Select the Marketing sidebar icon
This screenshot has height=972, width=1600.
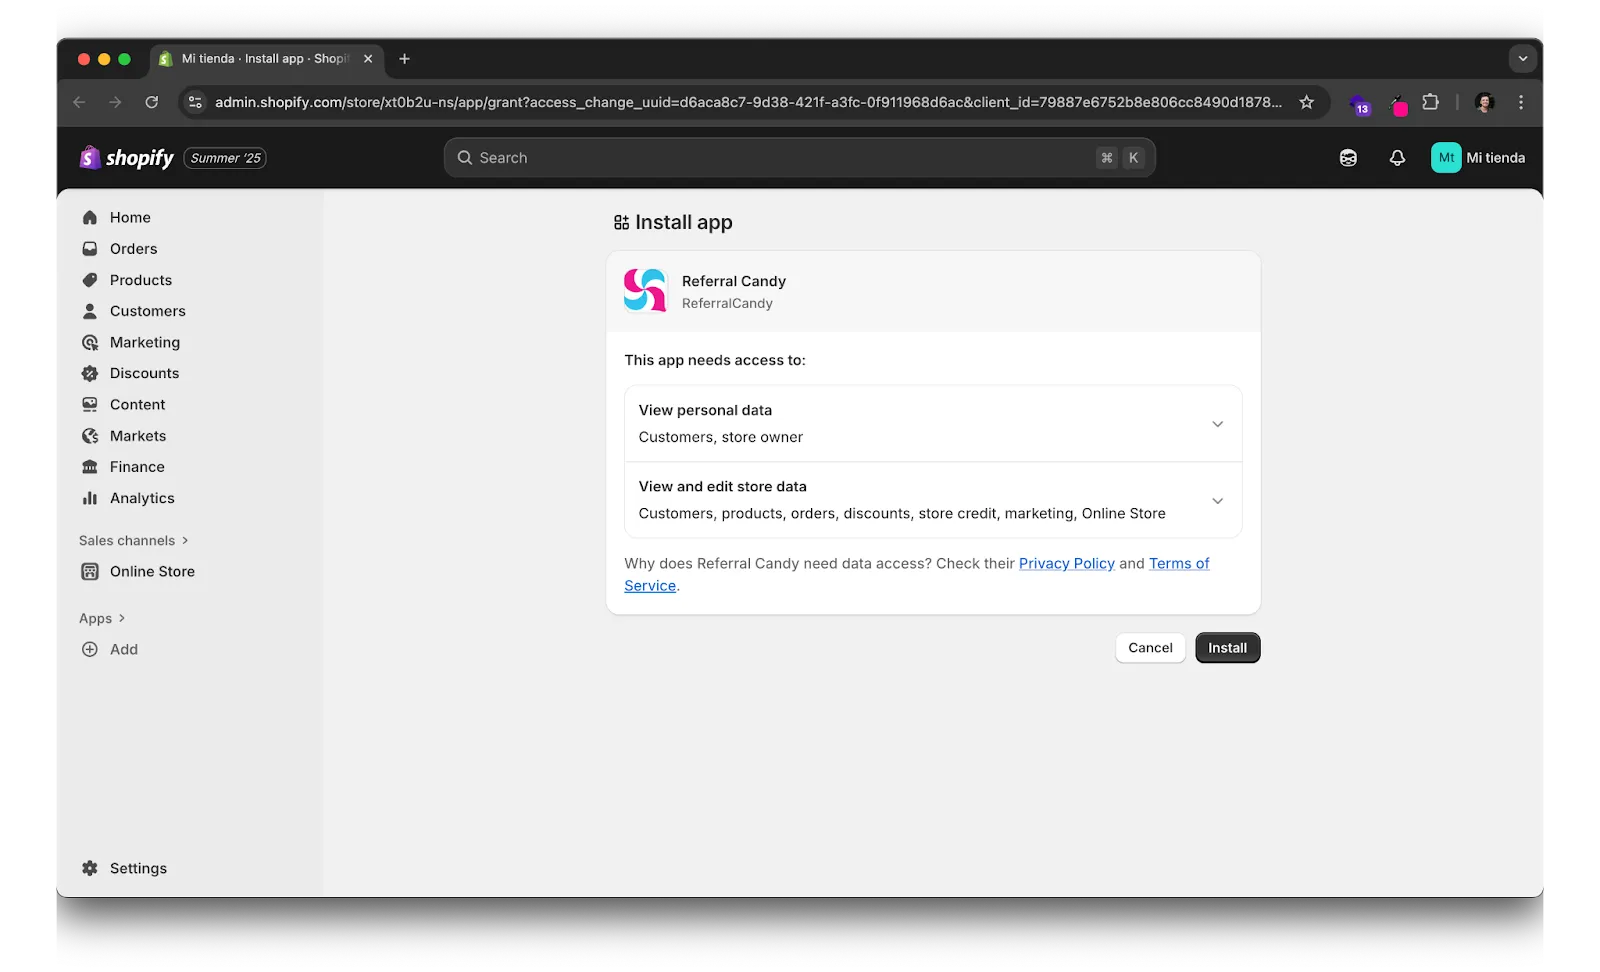[x=90, y=342]
